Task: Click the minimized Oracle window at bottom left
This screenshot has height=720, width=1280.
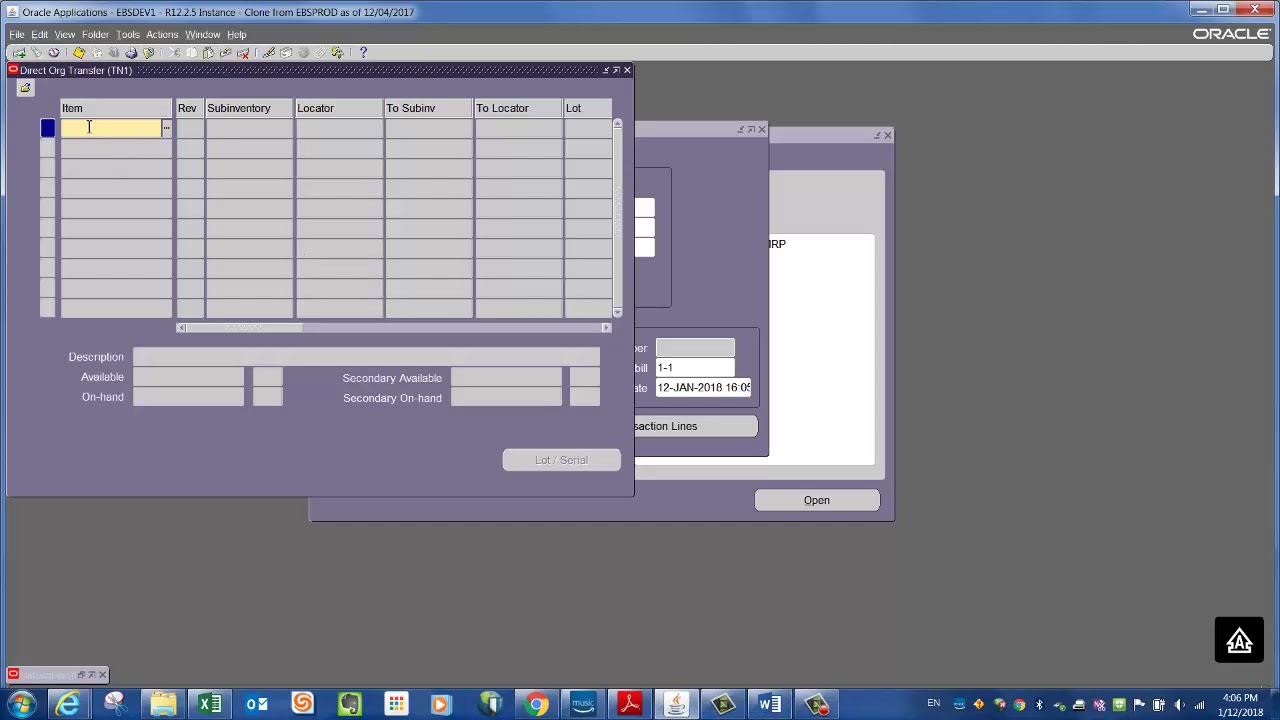Action: click(x=58, y=675)
